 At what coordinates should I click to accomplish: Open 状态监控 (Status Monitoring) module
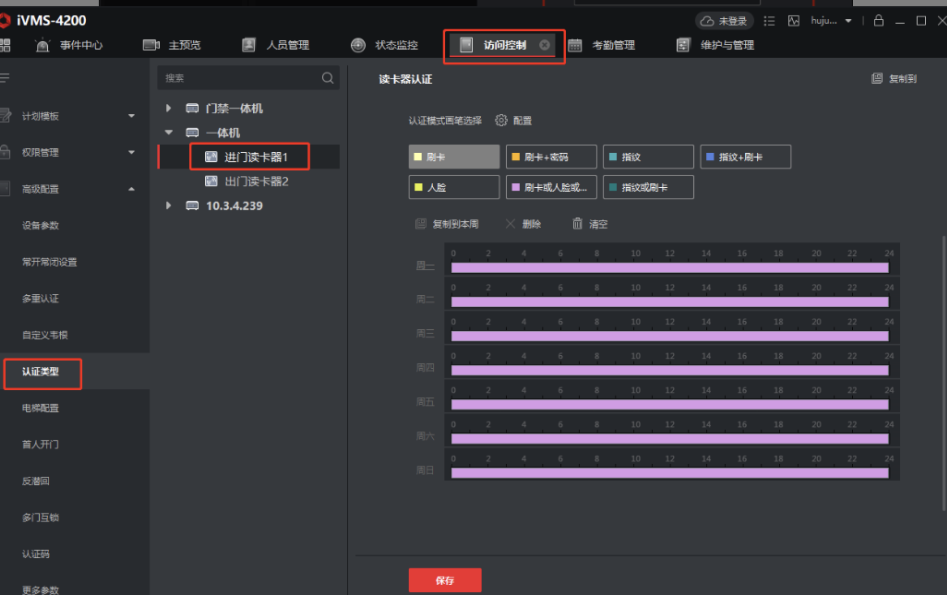tap(387, 44)
